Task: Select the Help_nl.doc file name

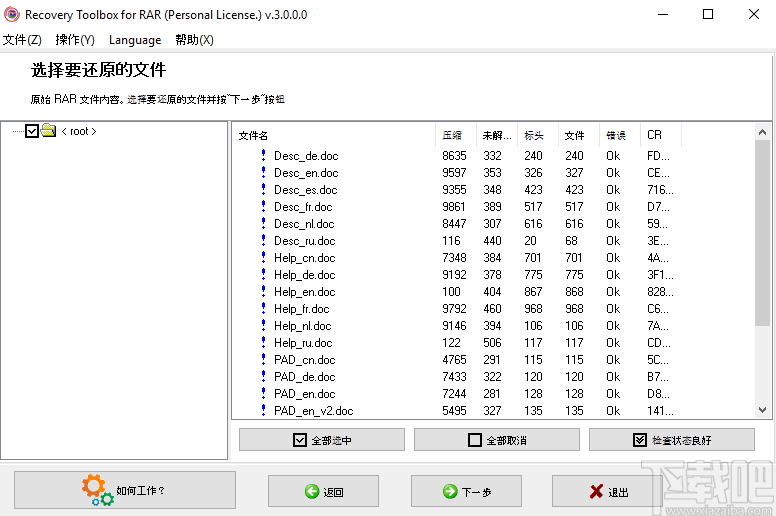Action: pos(302,326)
